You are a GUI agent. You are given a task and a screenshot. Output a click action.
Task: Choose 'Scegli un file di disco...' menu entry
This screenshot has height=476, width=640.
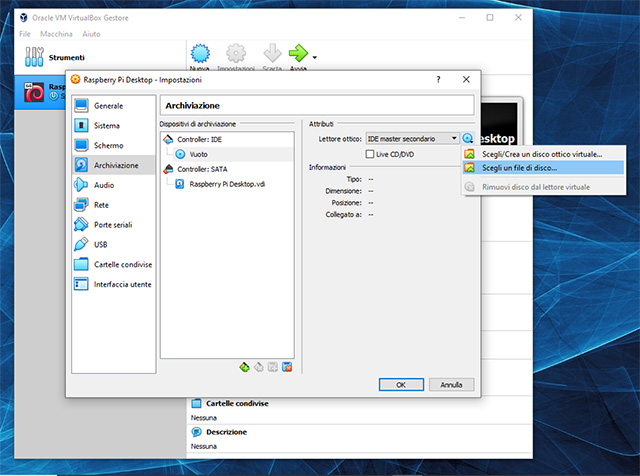click(519, 168)
